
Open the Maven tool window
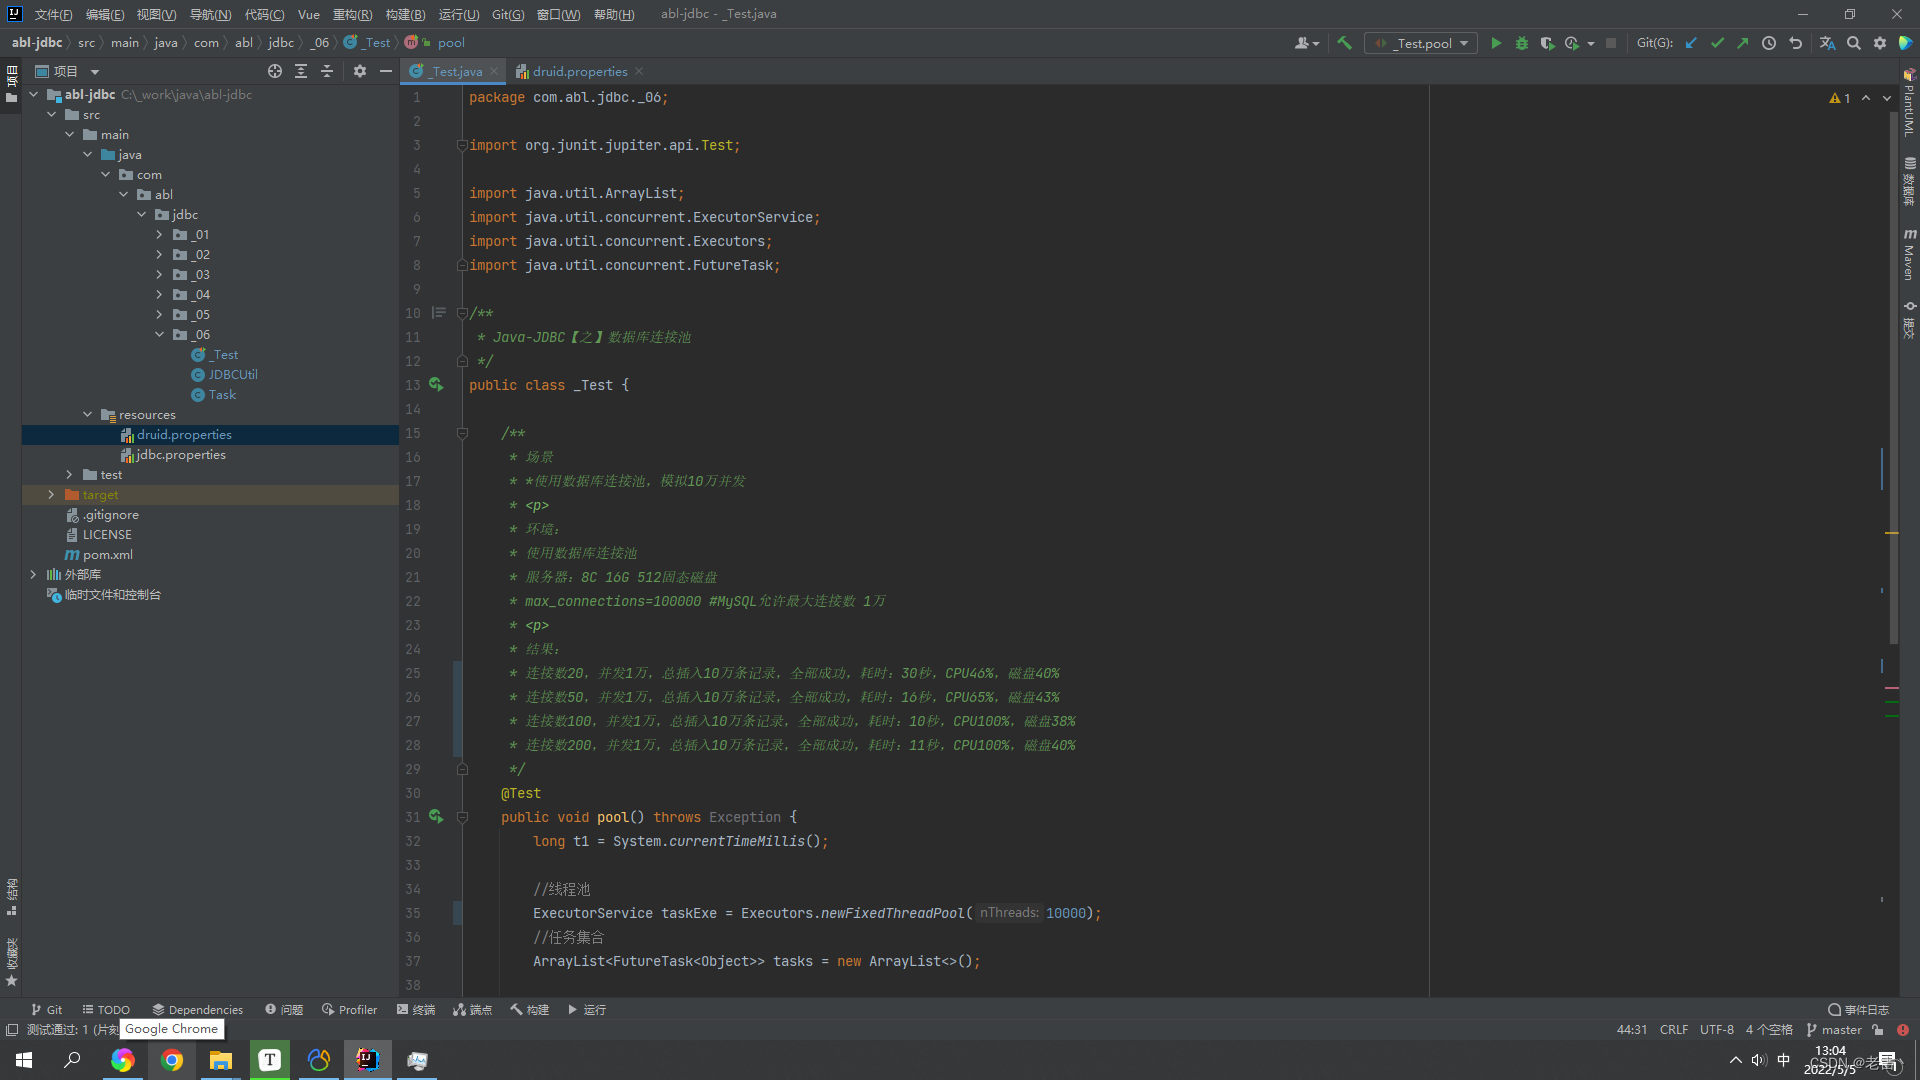coord(1909,254)
